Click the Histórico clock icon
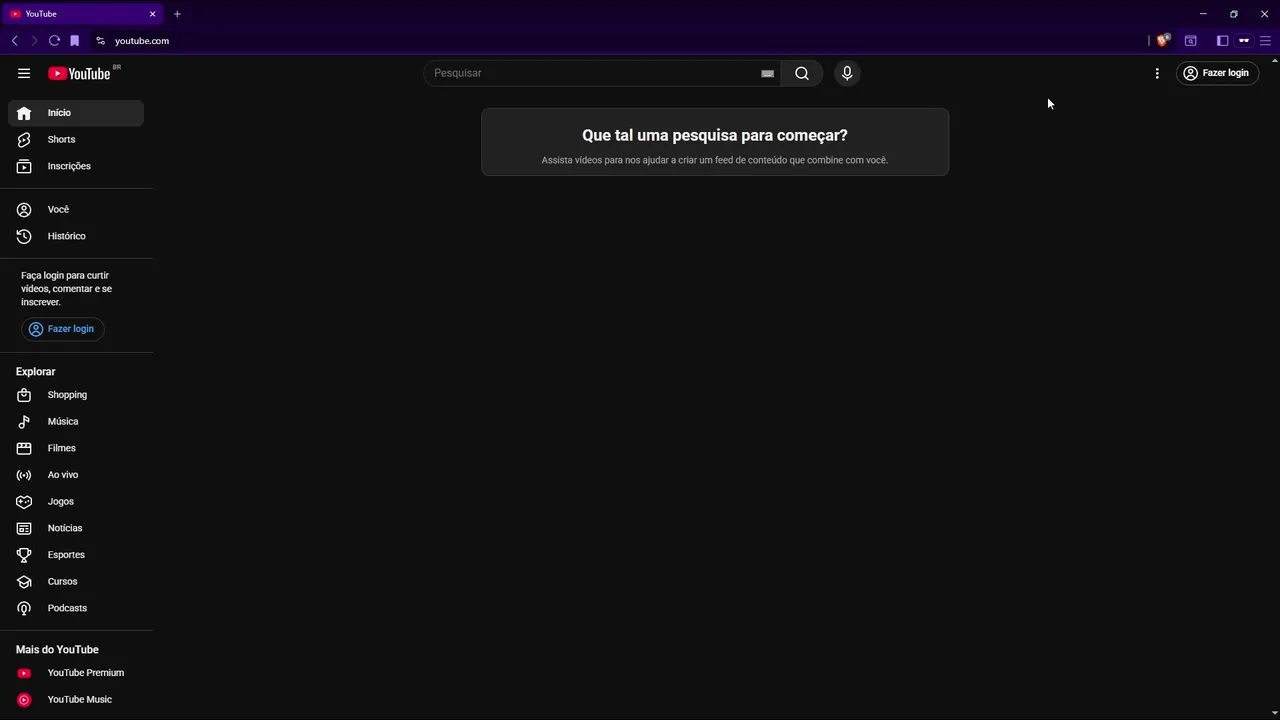 pyautogui.click(x=24, y=236)
